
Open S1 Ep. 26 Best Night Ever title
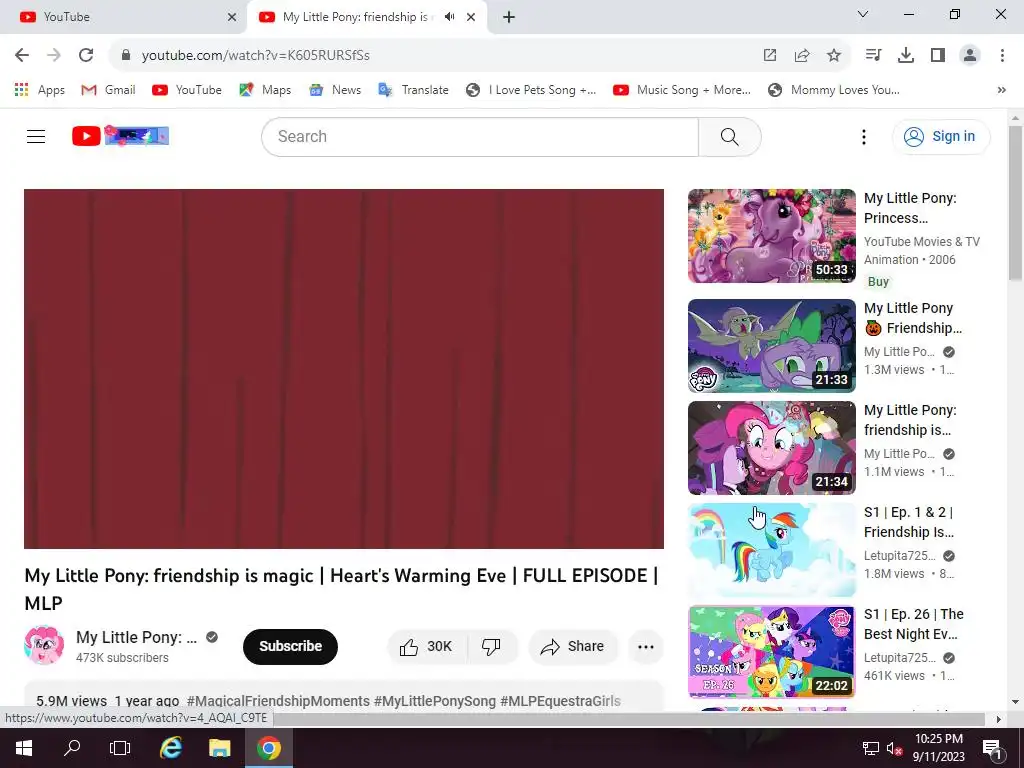(x=914, y=624)
